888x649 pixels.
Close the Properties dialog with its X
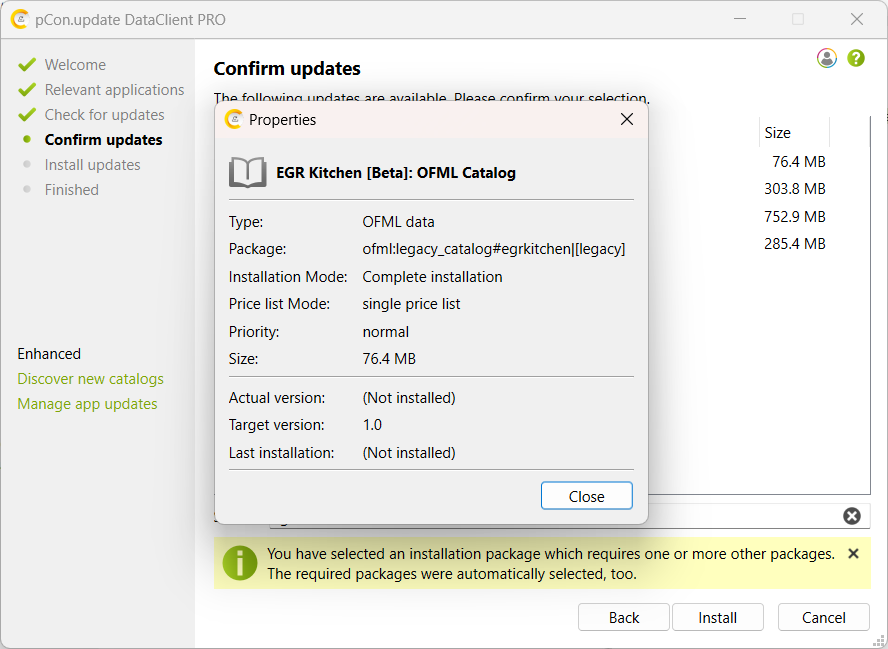[x=626, y=119]
